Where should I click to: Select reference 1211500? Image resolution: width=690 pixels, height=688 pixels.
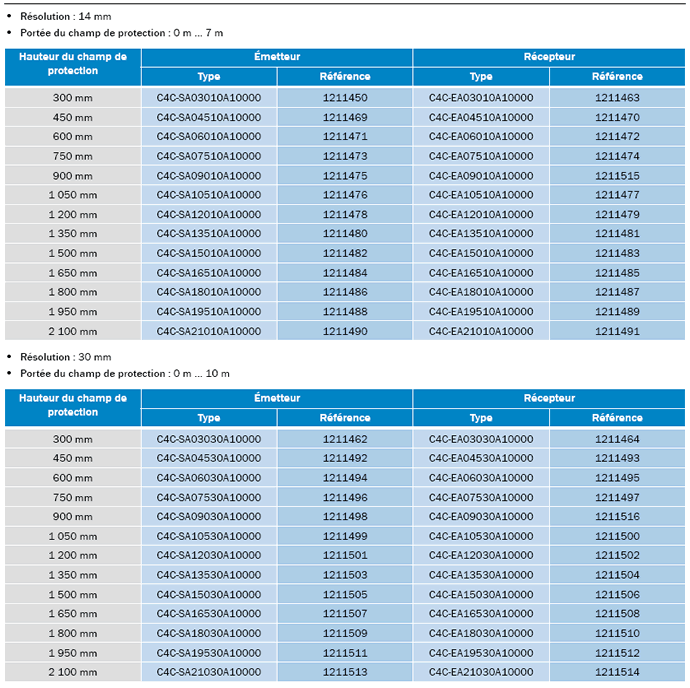pyautogui.click(x=617, y=537)
